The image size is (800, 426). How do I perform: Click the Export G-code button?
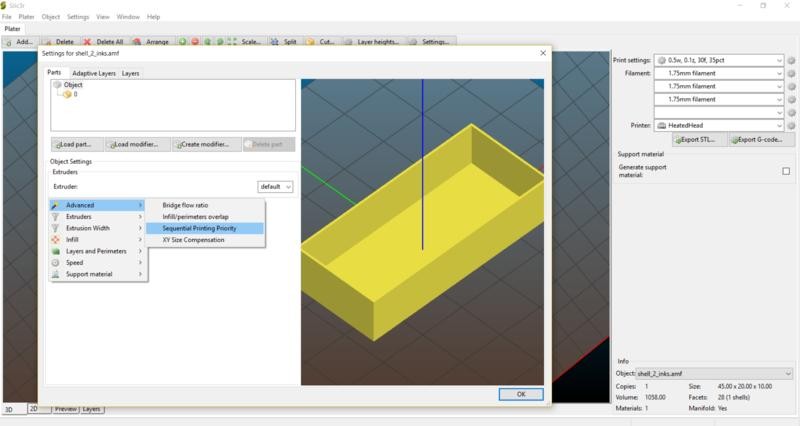[x=755, y=140]
